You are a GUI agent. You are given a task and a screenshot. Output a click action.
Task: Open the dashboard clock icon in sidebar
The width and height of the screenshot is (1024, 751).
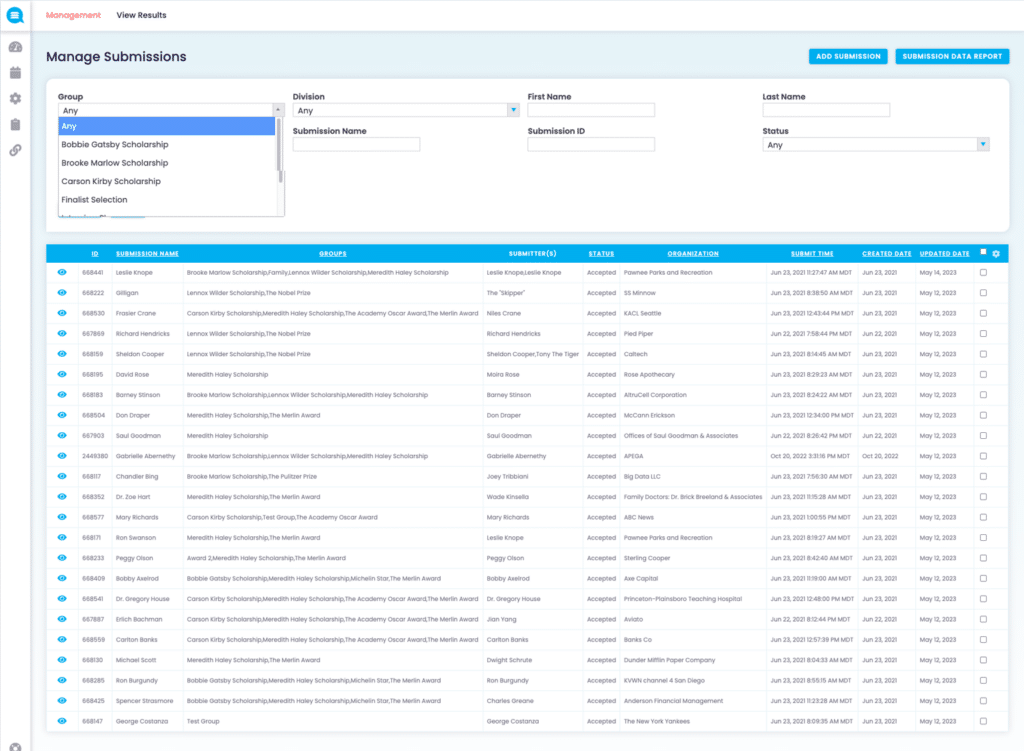coord(15,46)
